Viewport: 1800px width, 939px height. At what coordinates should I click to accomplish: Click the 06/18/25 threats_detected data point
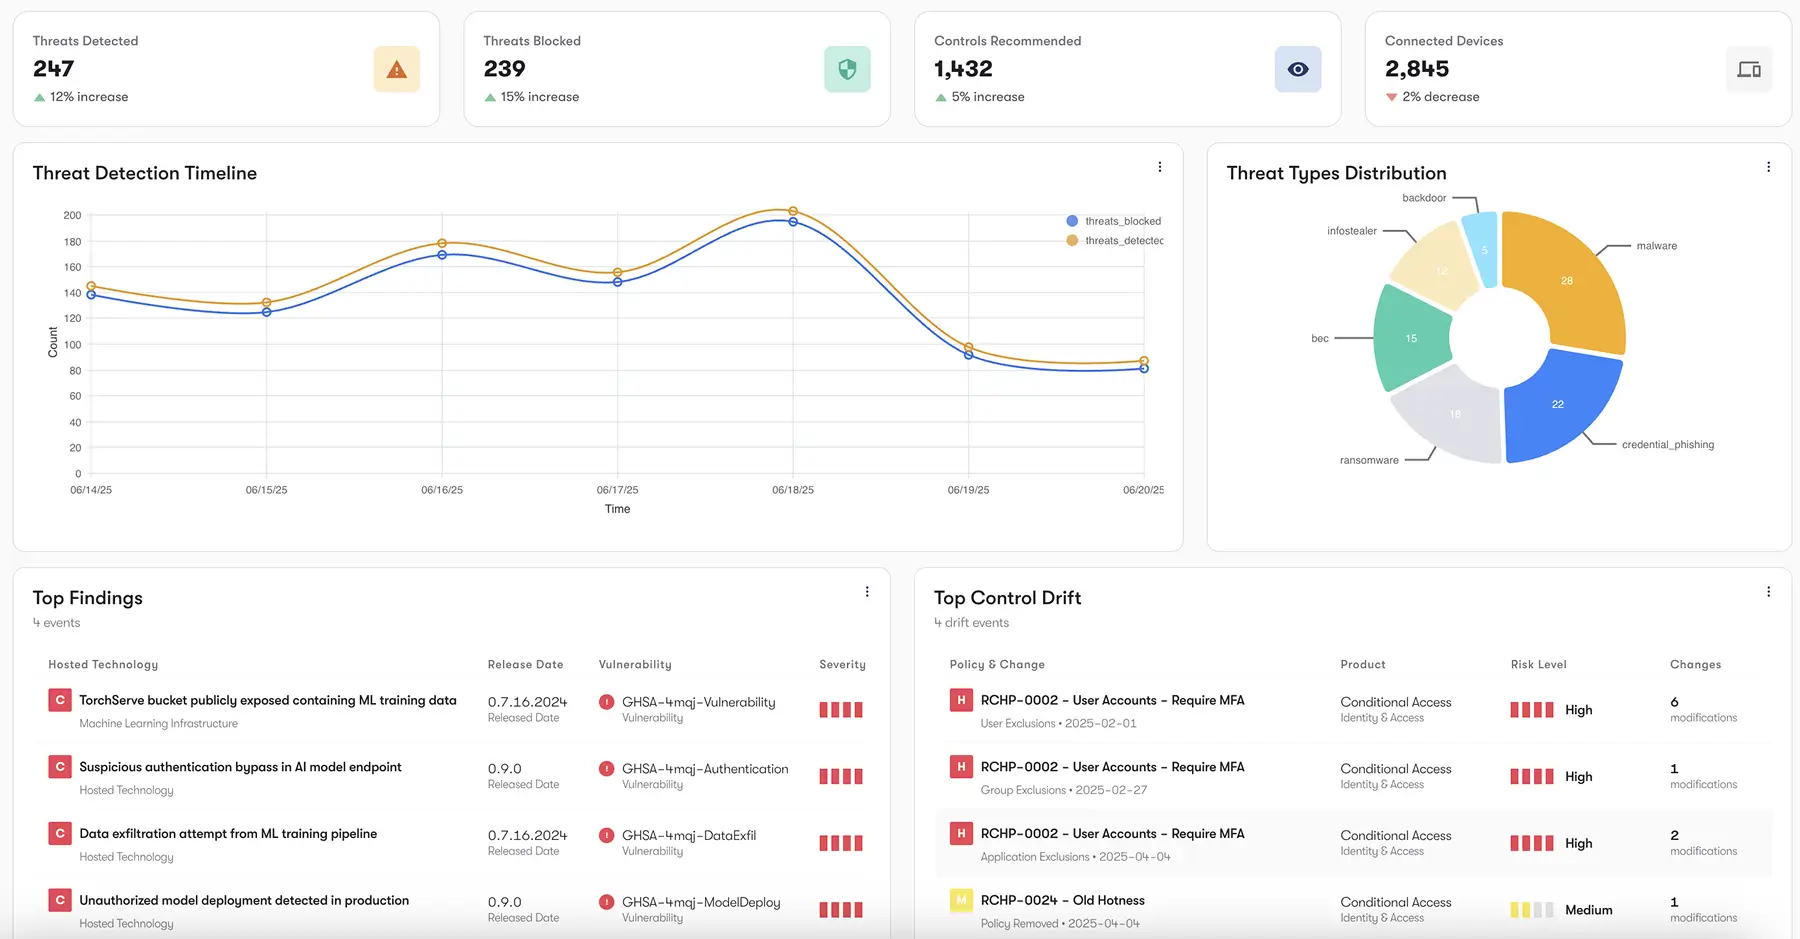point(793,211)
